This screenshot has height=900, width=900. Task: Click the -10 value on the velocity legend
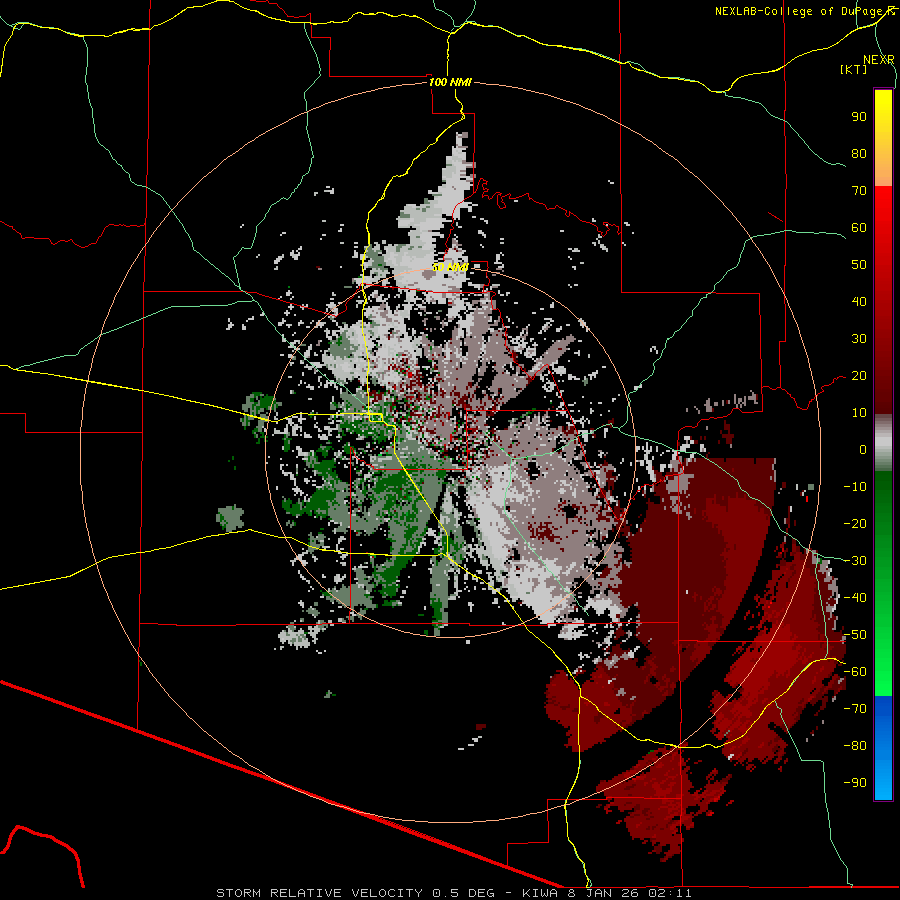(x=855, y=487)
